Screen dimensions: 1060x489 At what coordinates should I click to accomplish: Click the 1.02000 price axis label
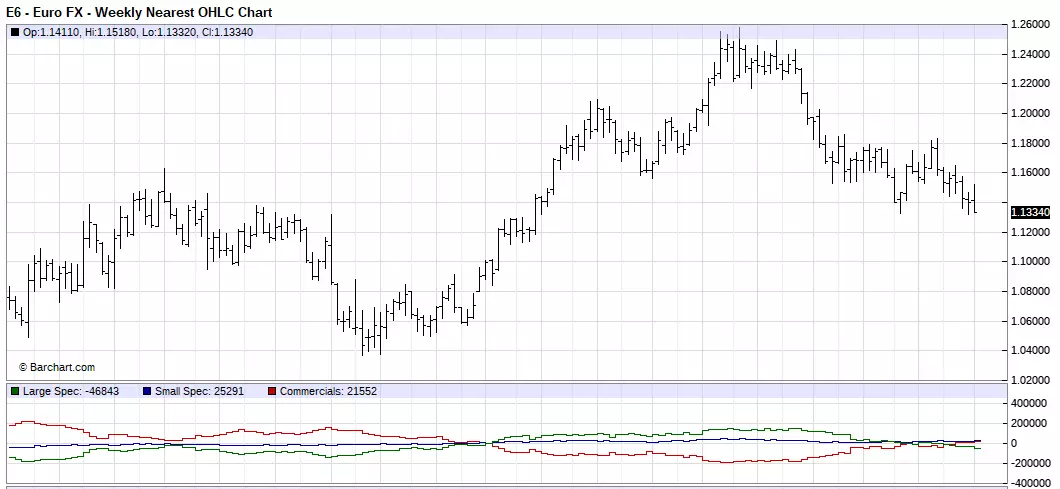tap(1030, 380)
